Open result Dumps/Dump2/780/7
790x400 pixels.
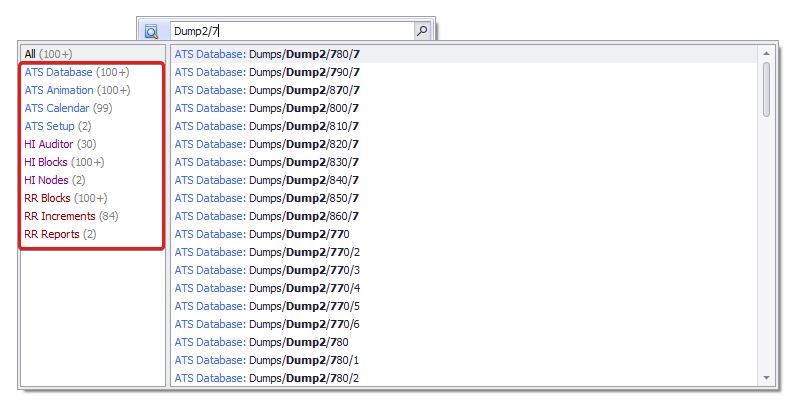pyautogui.click(x=464, y=54)
